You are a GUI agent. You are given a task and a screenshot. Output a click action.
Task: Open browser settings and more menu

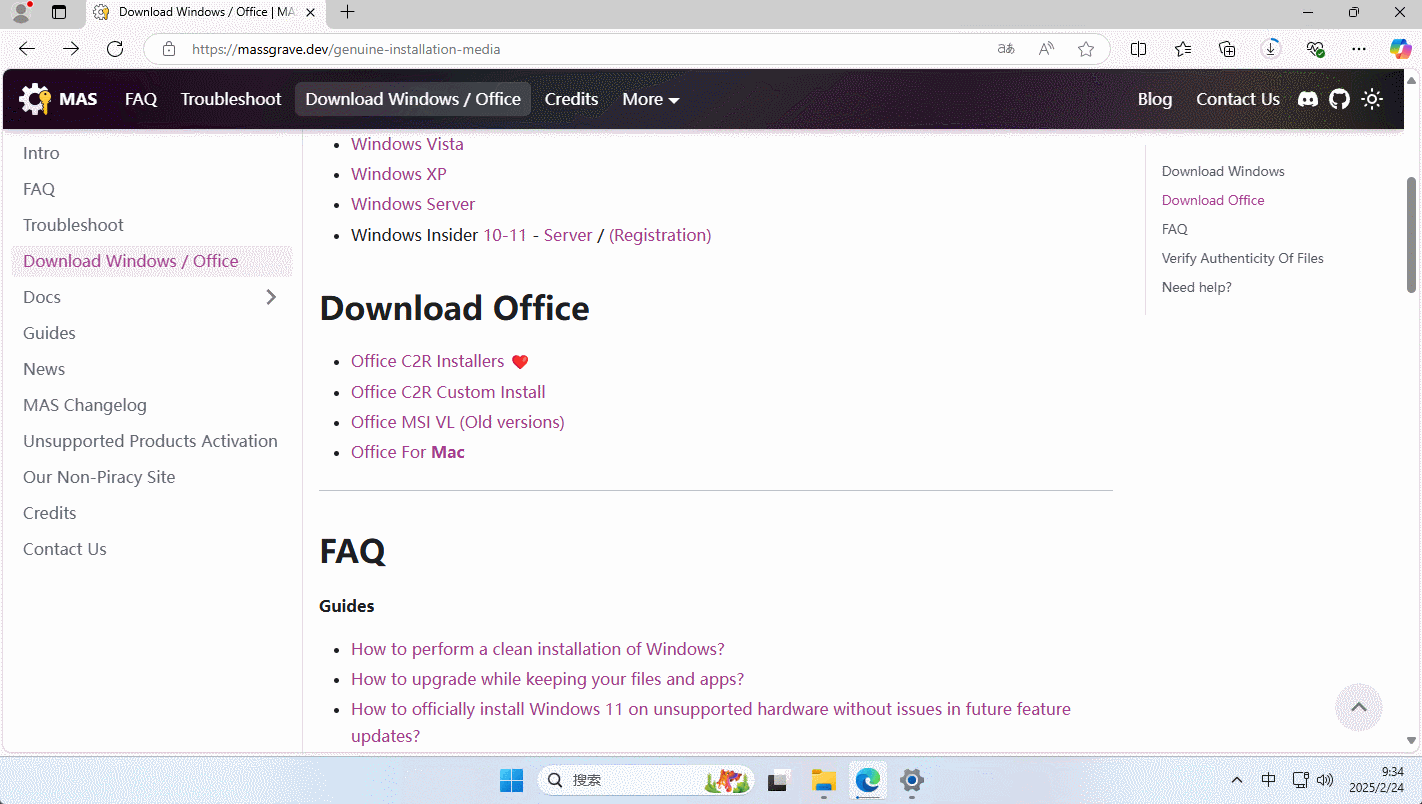(1358, 49)
